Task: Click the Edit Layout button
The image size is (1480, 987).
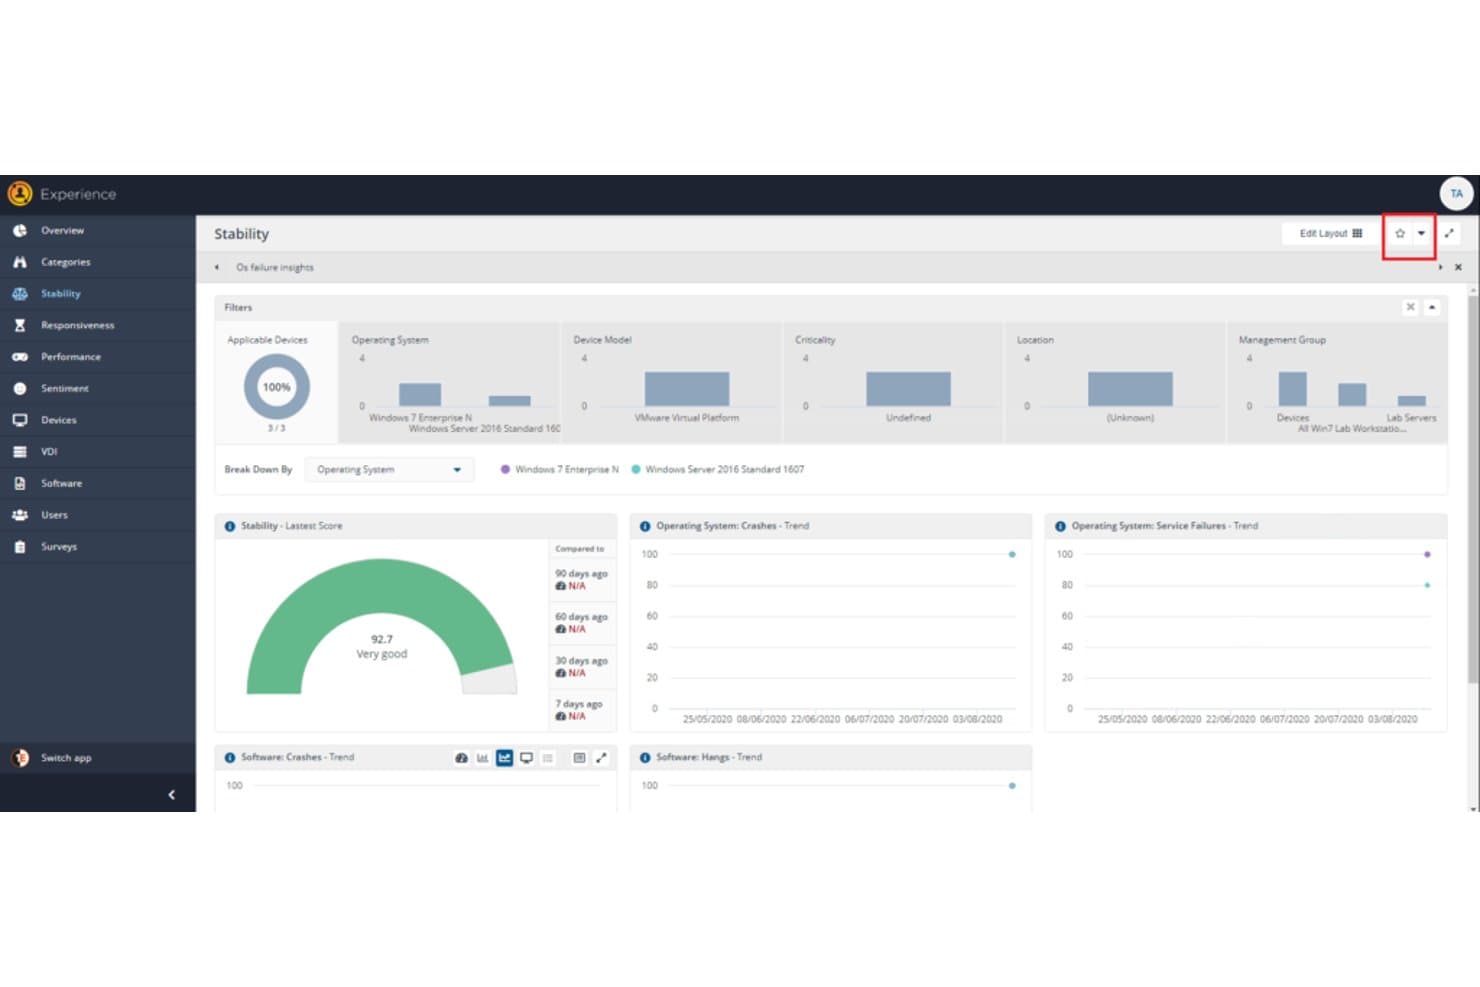Action: point(1329,234)
